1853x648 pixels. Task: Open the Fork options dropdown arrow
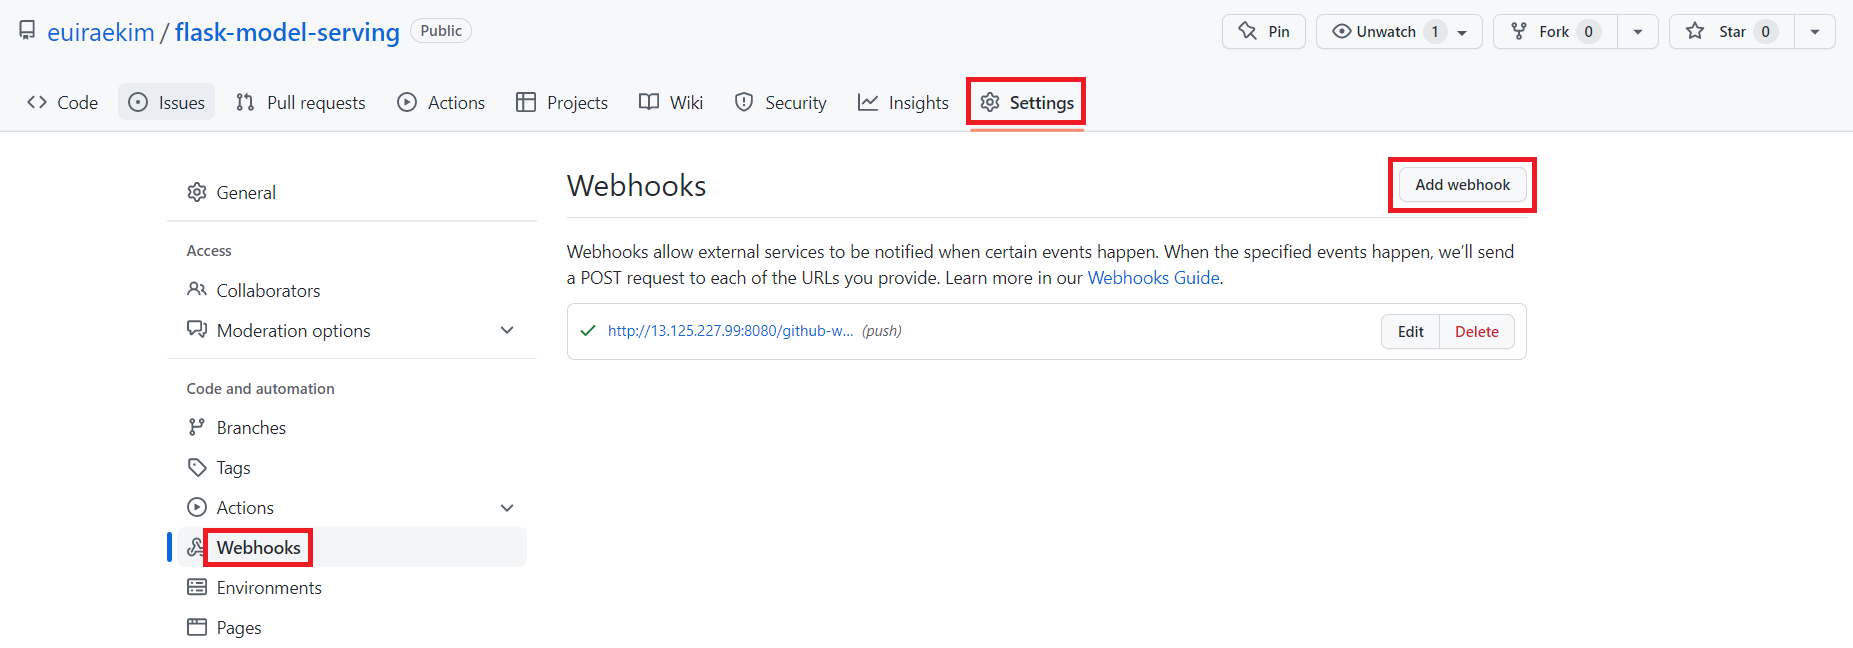click(1638, 31)
